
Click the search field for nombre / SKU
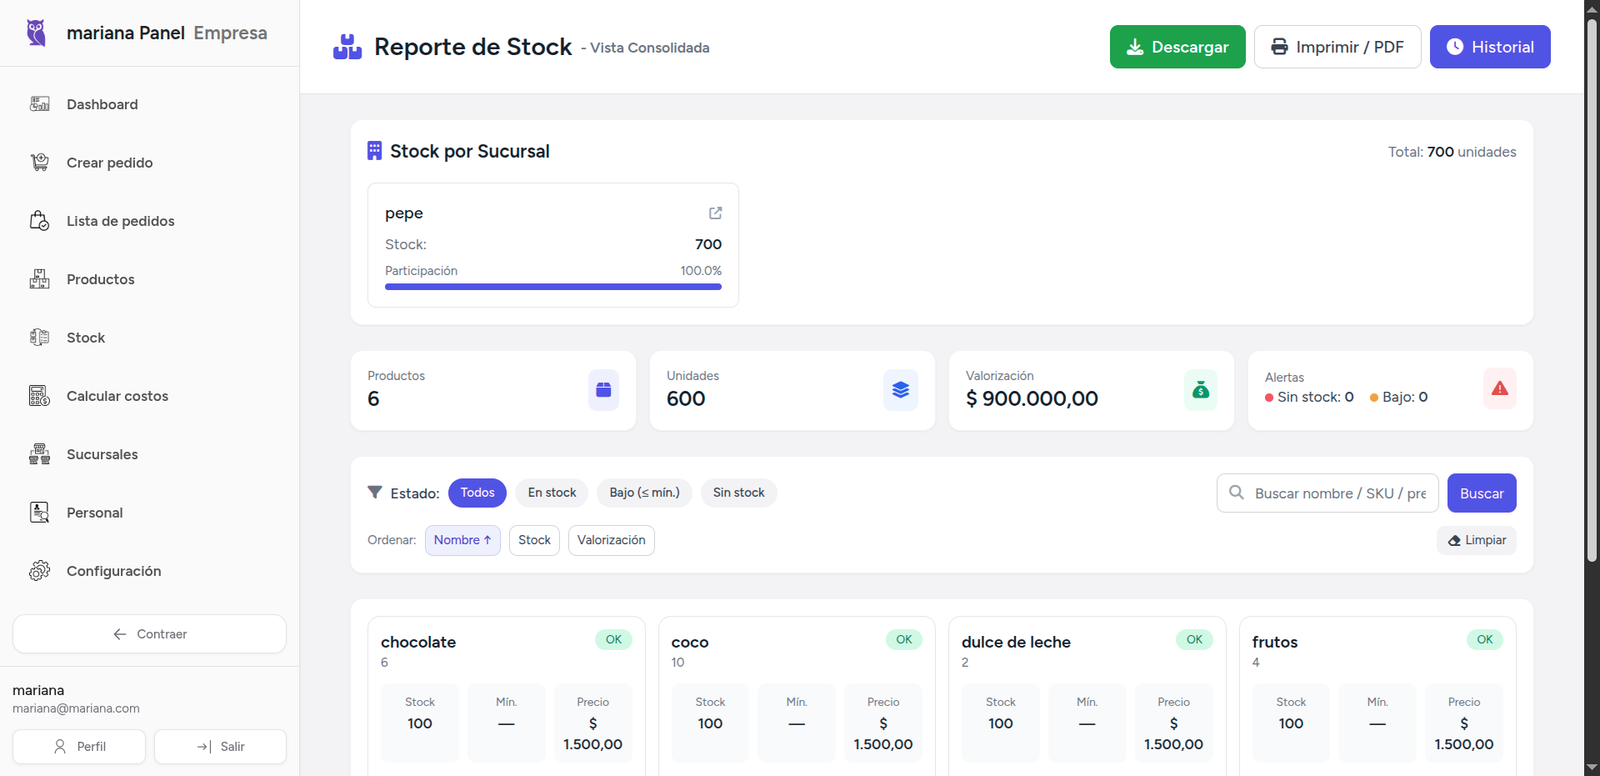[x=1338, y=493]
